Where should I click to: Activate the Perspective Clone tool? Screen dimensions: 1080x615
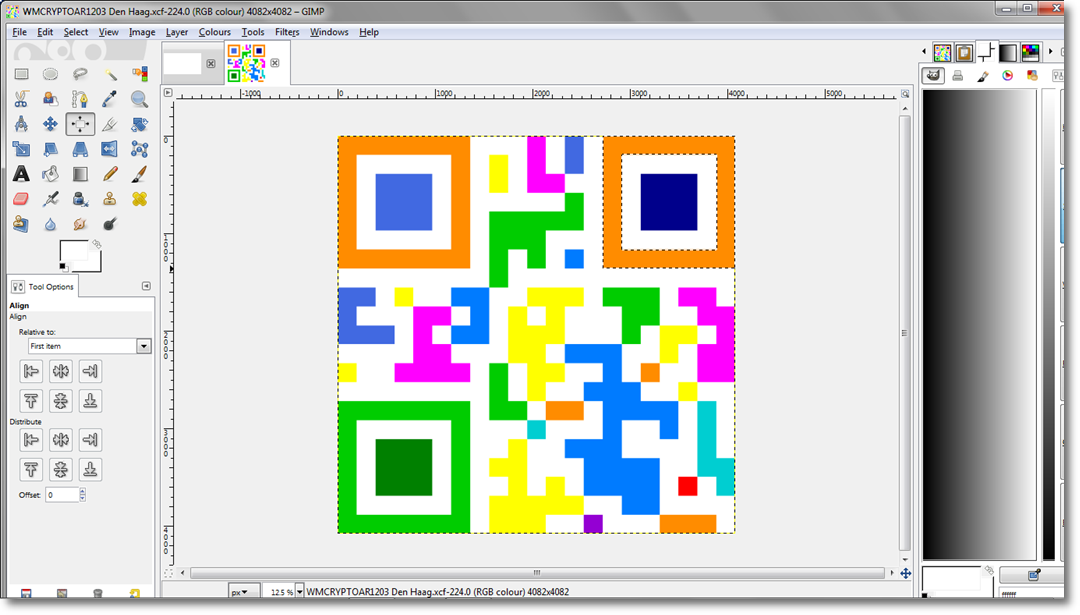21,224
